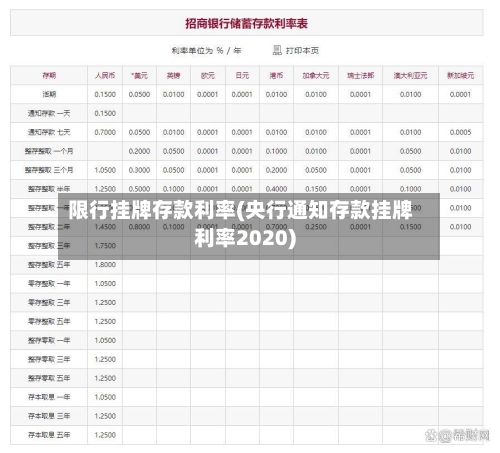Click the 0.2000 美元 rate for 整存整取 一个月

[139, 151]
